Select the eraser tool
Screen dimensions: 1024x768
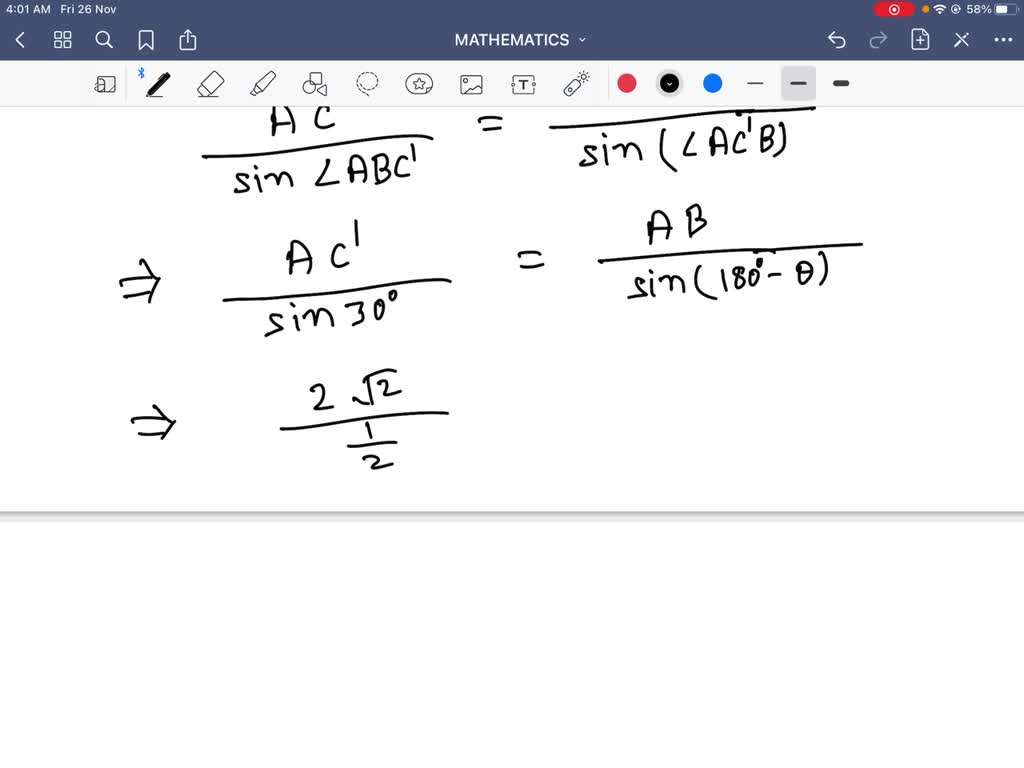(x=210, y=84)
